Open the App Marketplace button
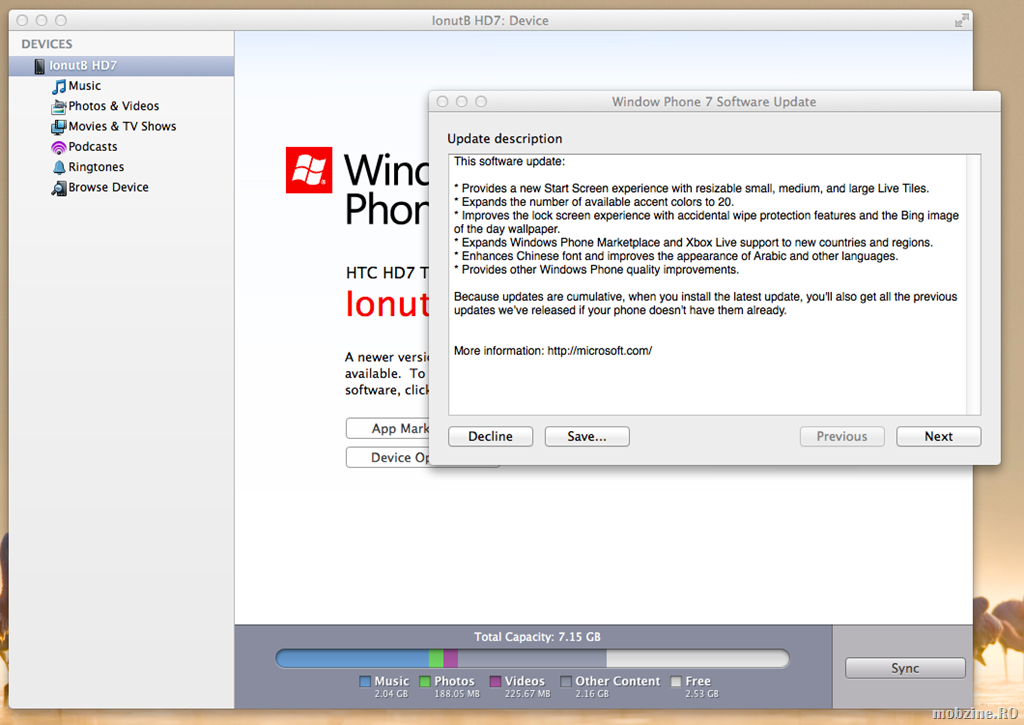Viewport: 1024px width, 725px height. (387, 428)
